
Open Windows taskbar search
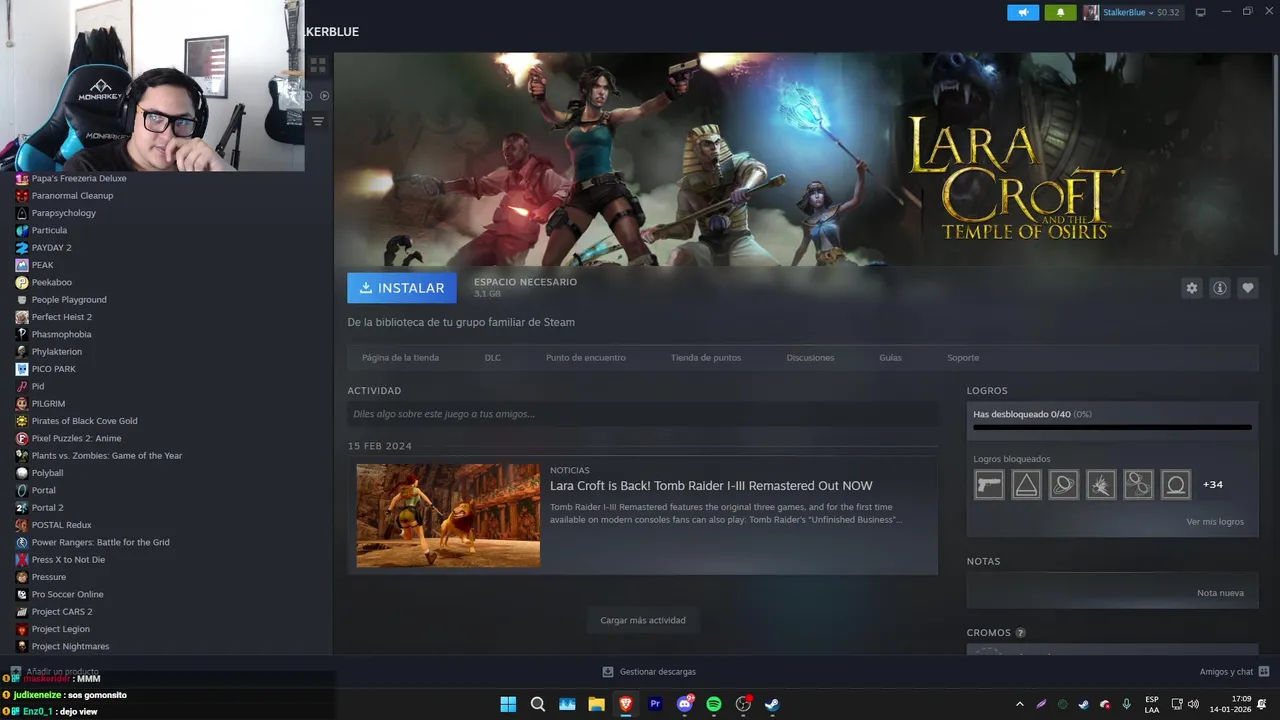tap(537, 704)
